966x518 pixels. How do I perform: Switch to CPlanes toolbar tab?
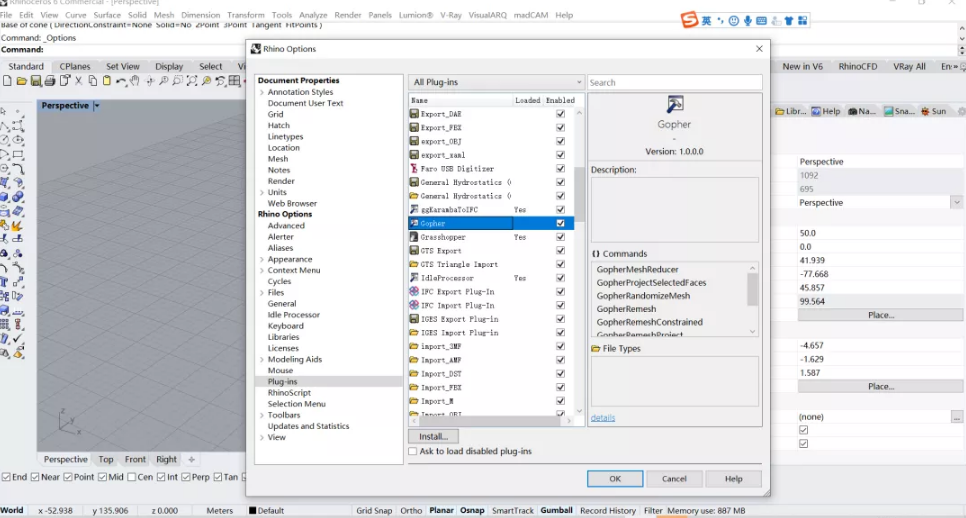pos(75,66)
